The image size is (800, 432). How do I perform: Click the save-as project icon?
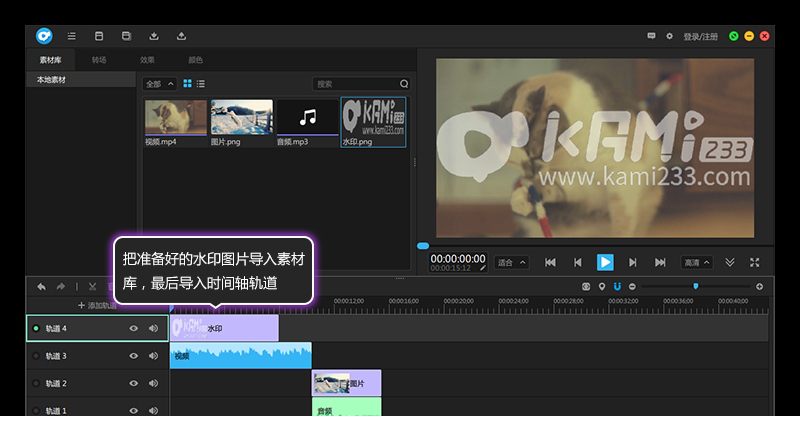[127, 36]
